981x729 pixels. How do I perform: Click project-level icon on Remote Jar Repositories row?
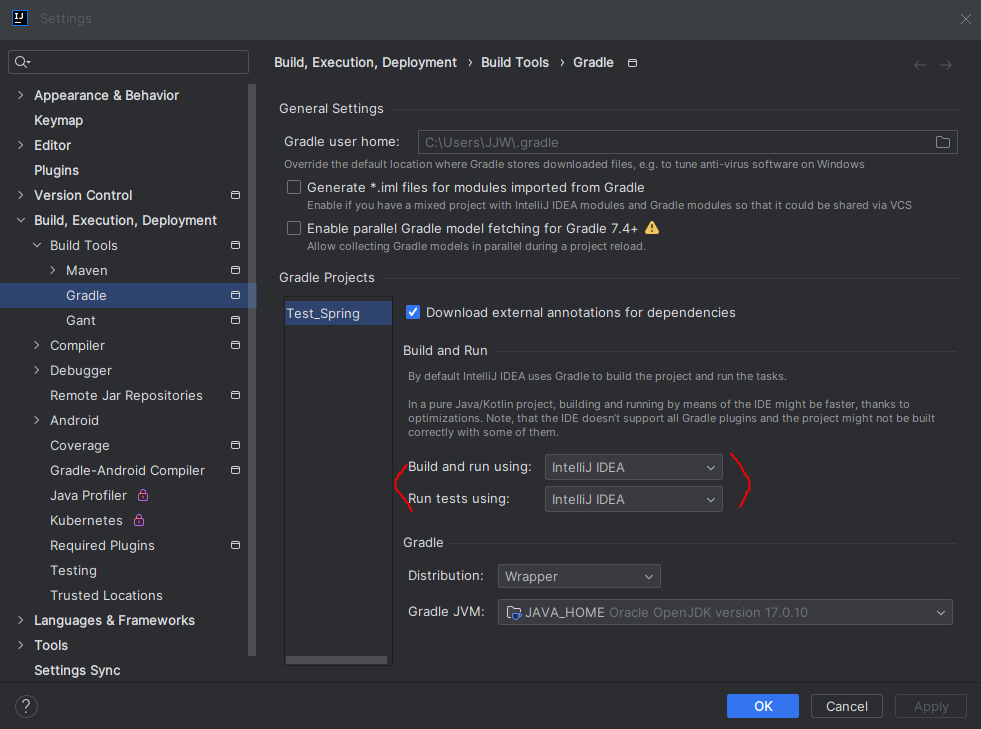235,395
